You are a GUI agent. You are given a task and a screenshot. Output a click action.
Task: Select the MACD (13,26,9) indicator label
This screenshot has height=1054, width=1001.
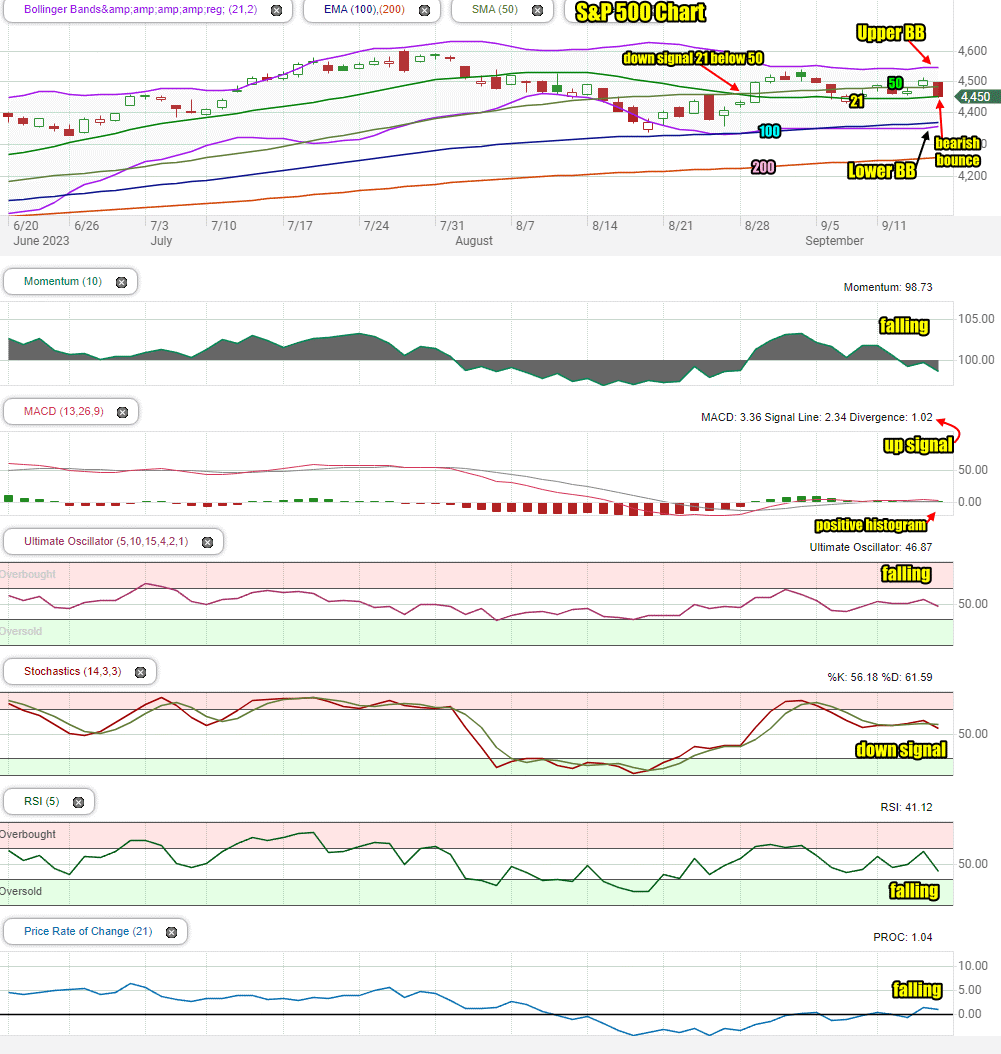[x=64, y=411]
